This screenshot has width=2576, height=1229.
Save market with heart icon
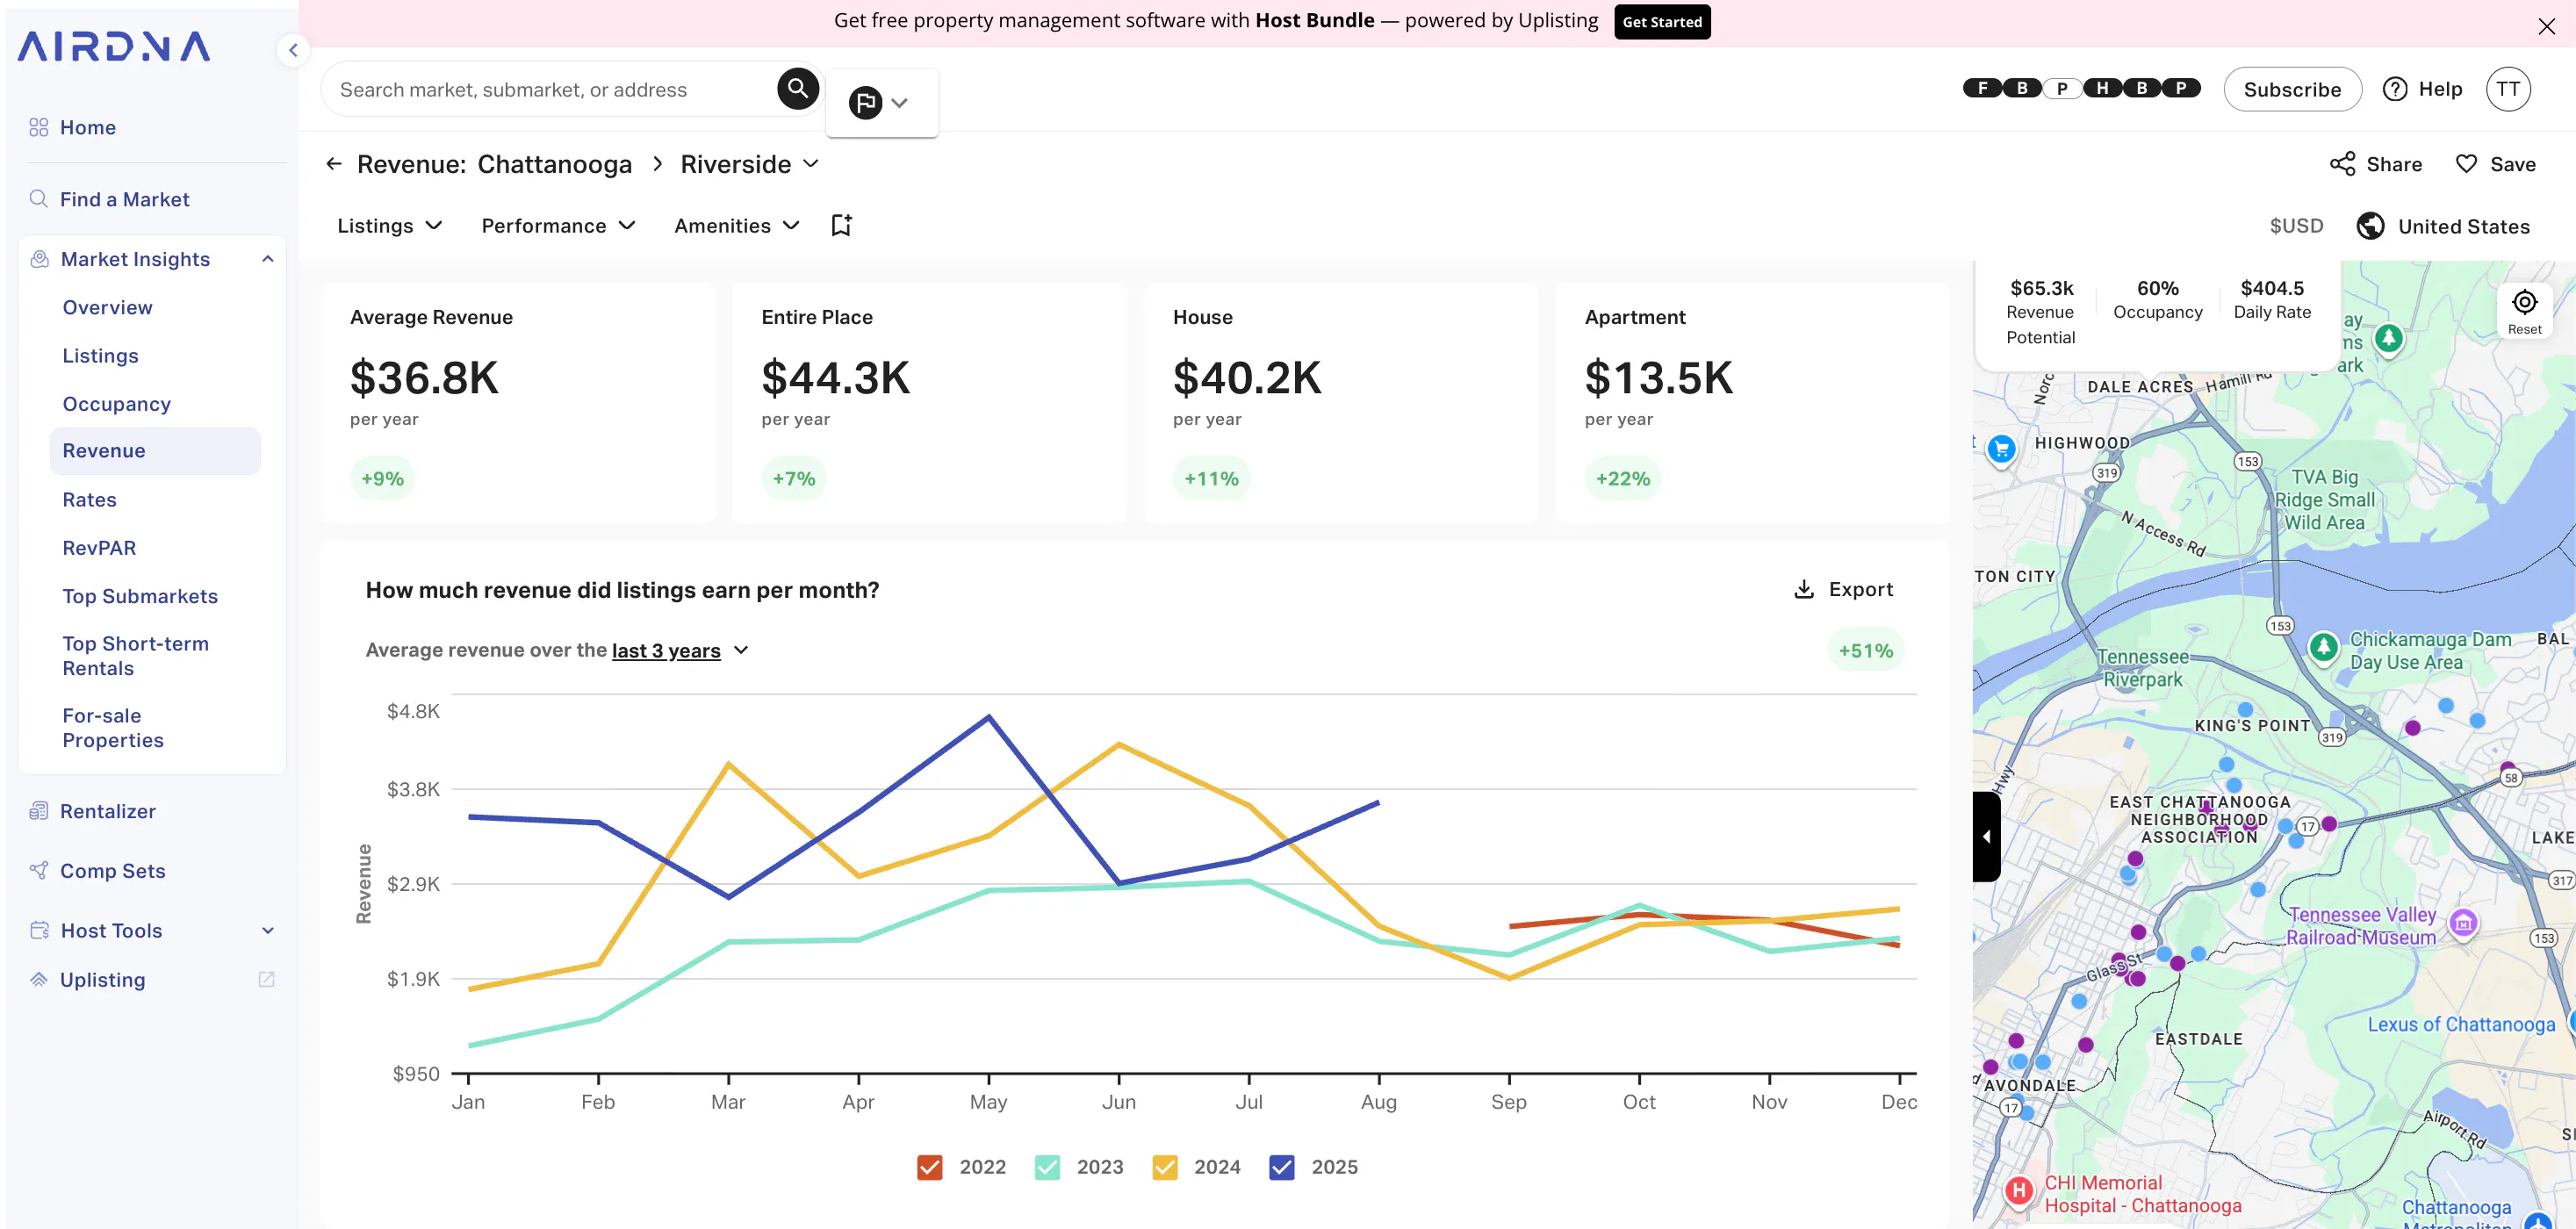pos(2466,164)
